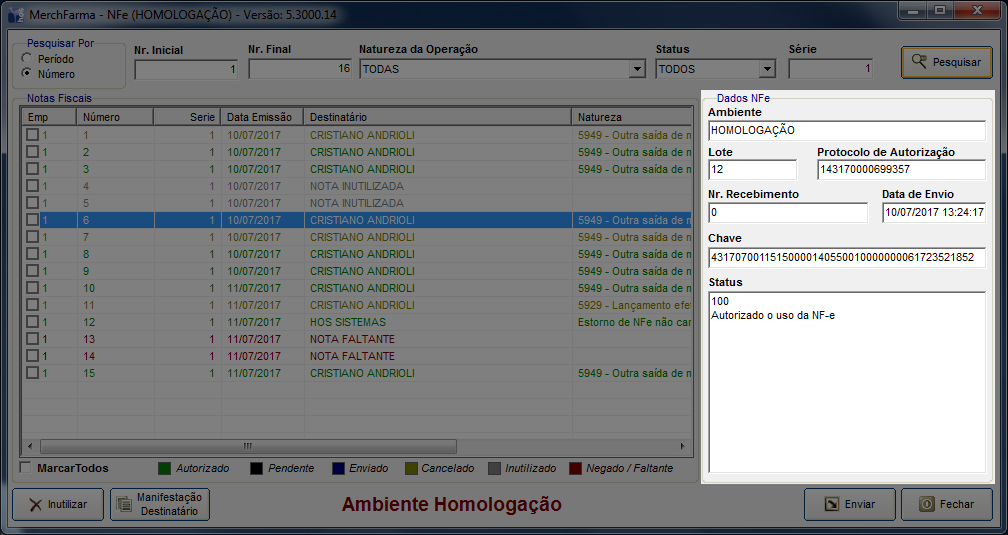The image size is (1008, 535).
Task: Sort by the Data Emissão column header
Action: point(261,117)
